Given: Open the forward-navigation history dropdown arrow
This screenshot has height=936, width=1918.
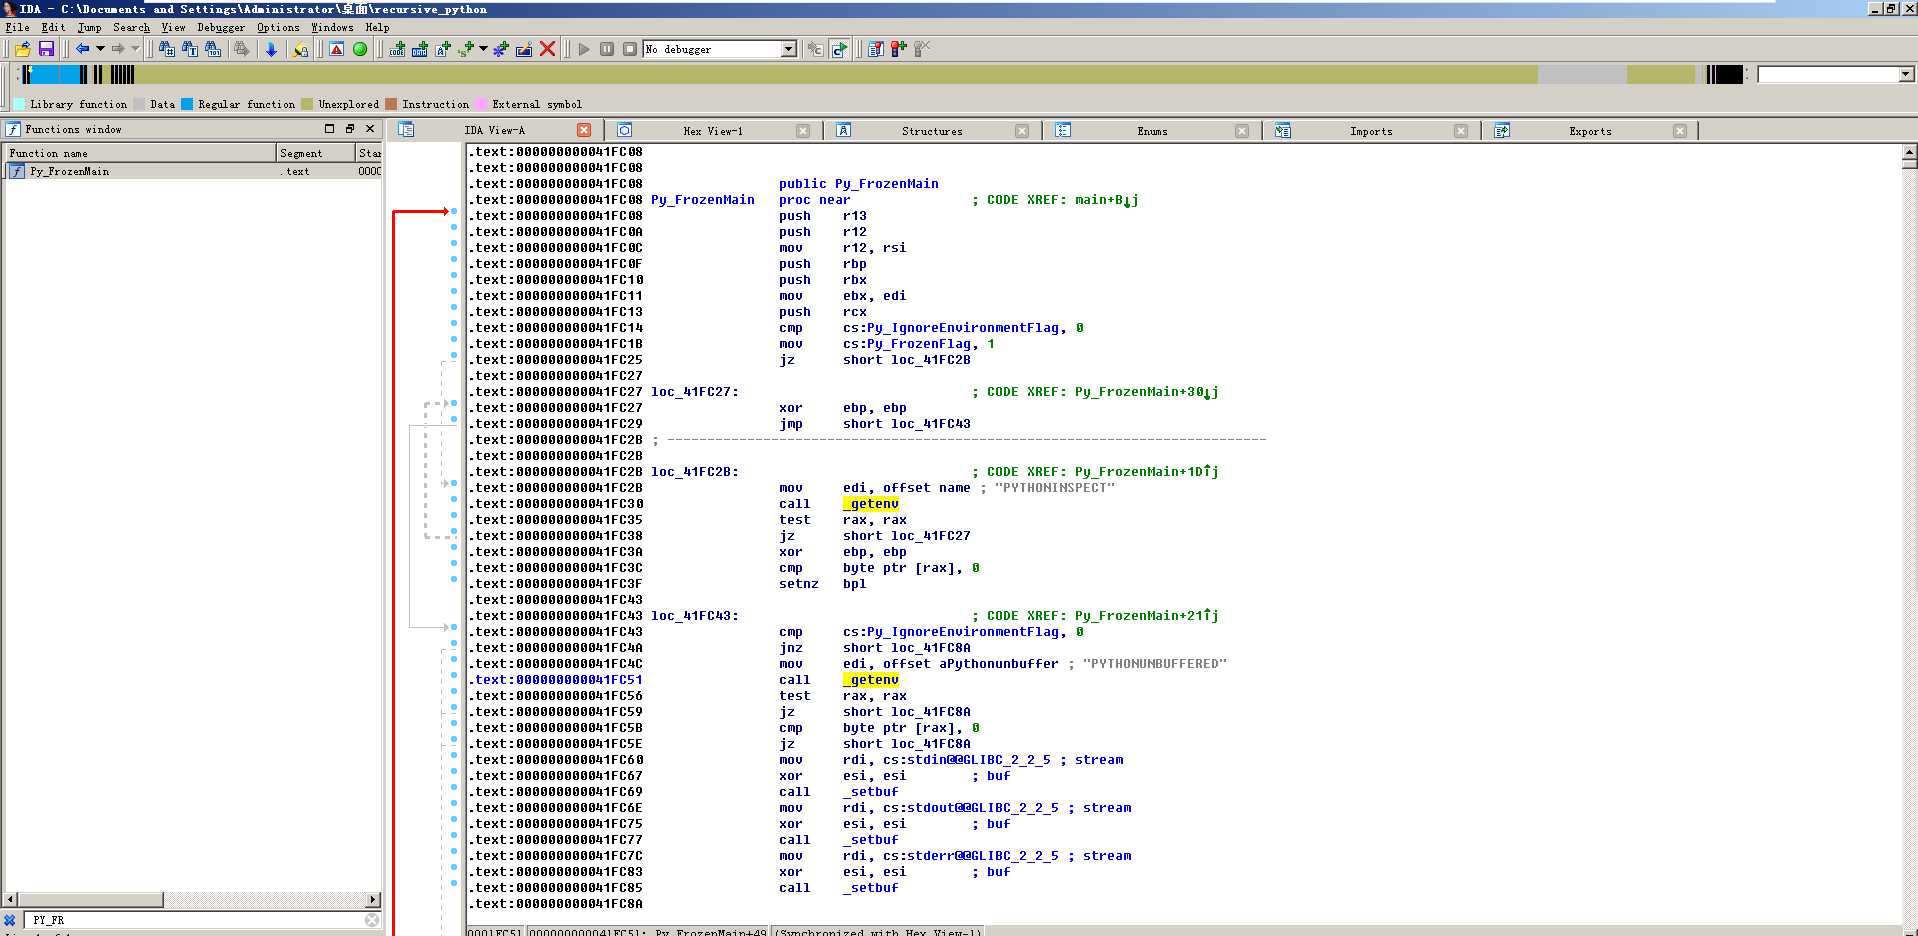Looking at the screenshot, I should pos(135,49).
